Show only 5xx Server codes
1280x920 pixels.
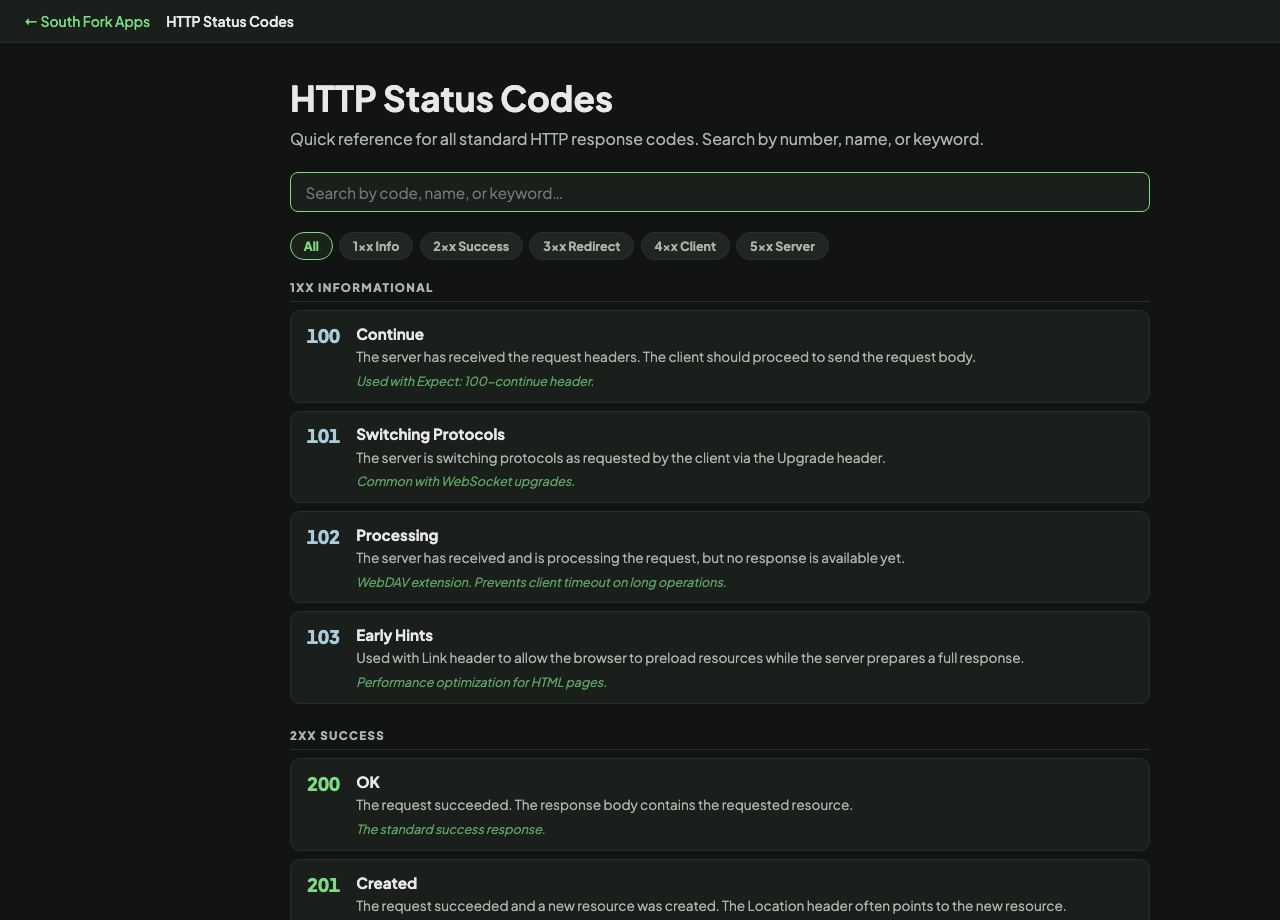[x=782, y=246]
